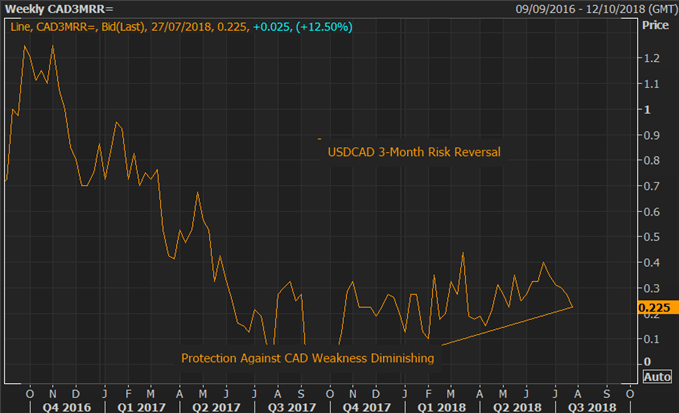Click the Q3 2018 quarter label
This screenshot has height=413, width=679.
click(x=592, y=407)
